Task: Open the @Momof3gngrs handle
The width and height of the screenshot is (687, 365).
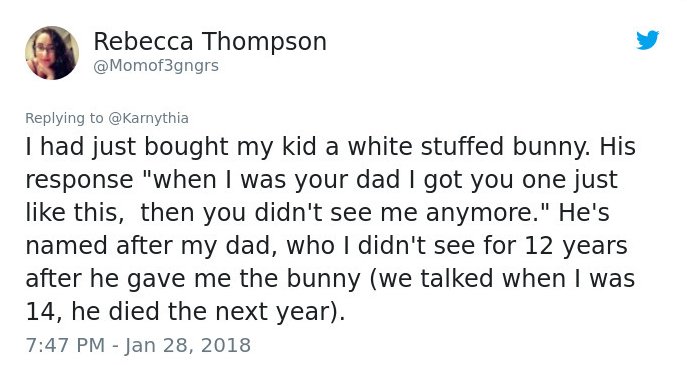Action: 156,66
